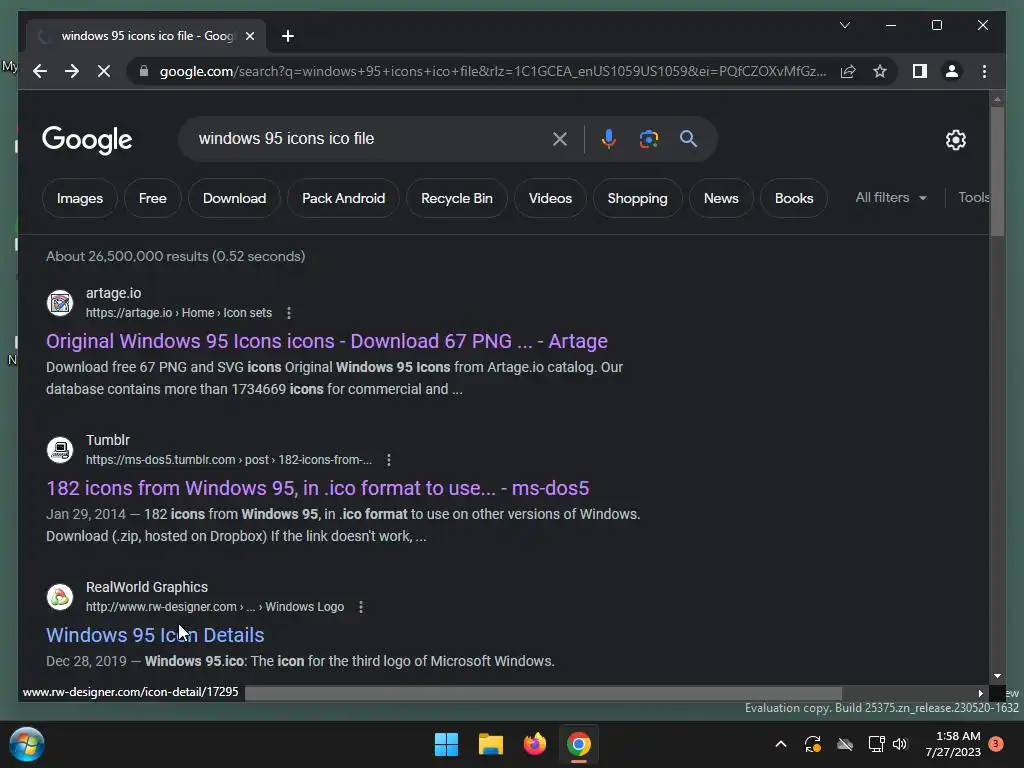Click the scroll right arrow
The width and height of the screenshot is (1024, 768).
pyautogui.click(x=980, y=694)
